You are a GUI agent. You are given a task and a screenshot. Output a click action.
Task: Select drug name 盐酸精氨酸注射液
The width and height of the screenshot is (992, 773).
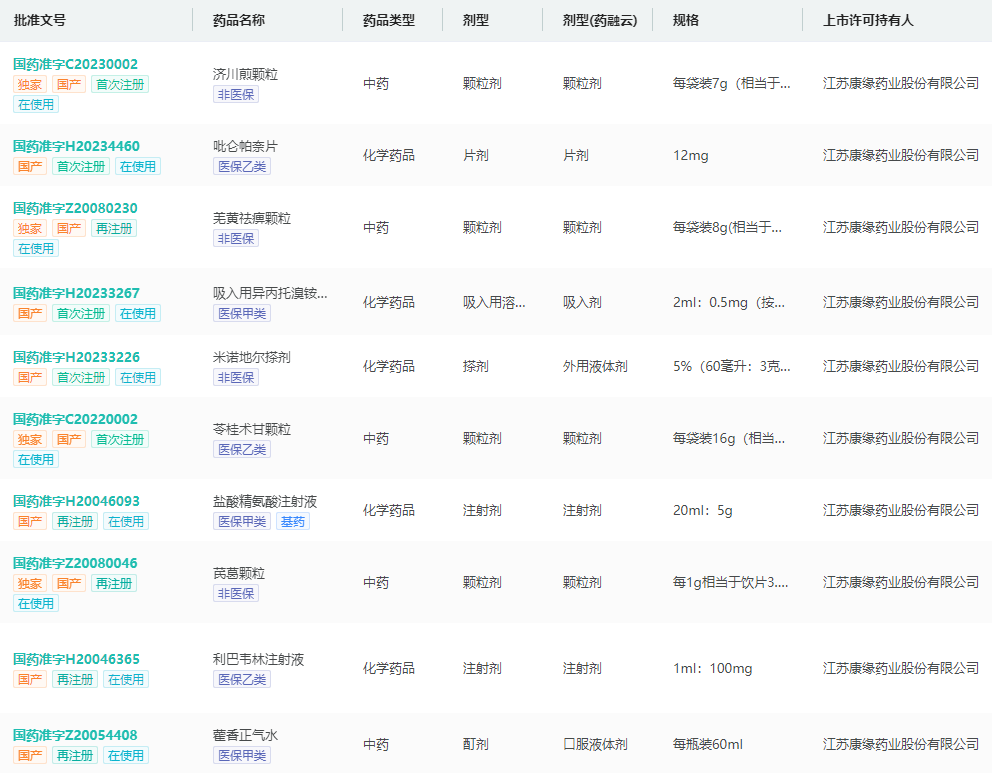[264, 502]
